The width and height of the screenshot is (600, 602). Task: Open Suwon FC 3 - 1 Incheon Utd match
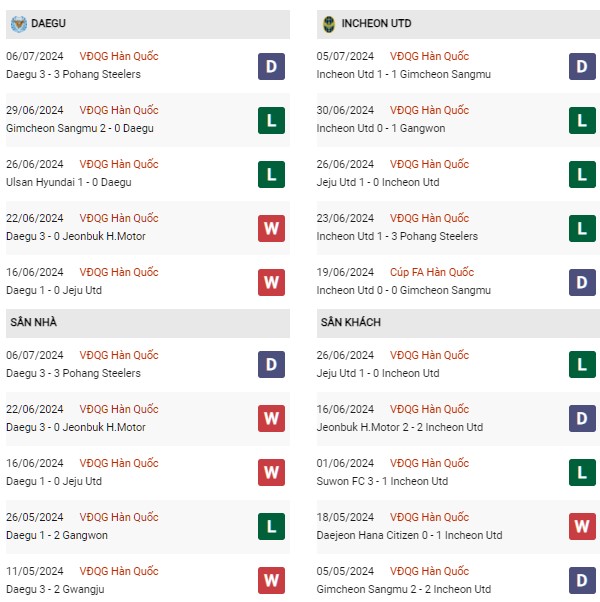(458, 473)
